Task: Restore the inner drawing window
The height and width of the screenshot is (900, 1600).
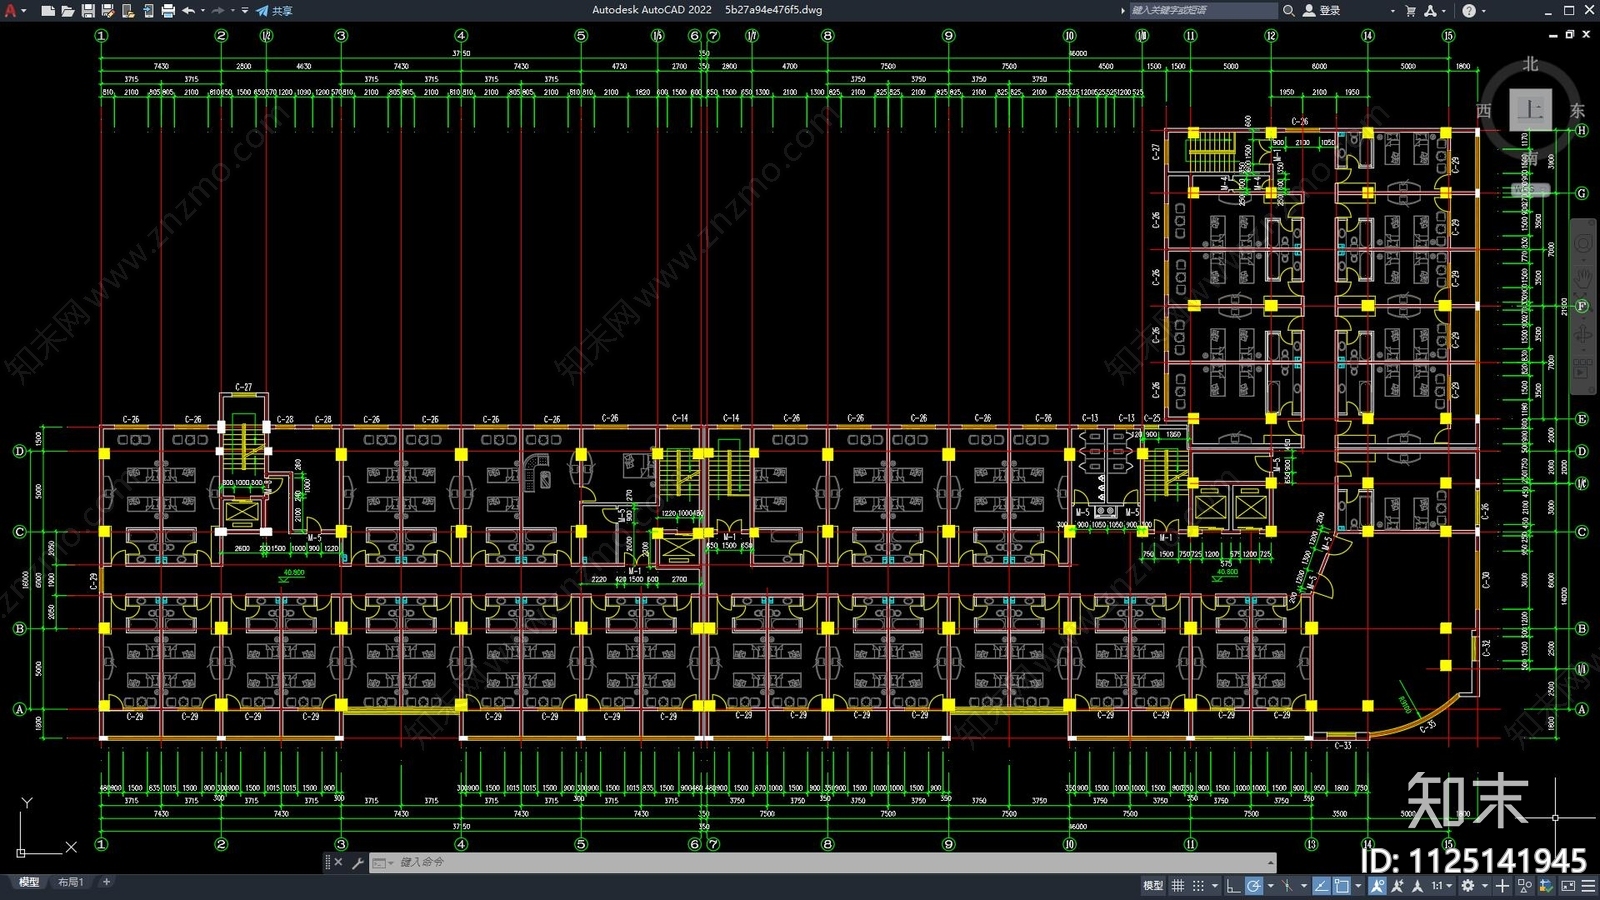Action: coord(1569,35)
